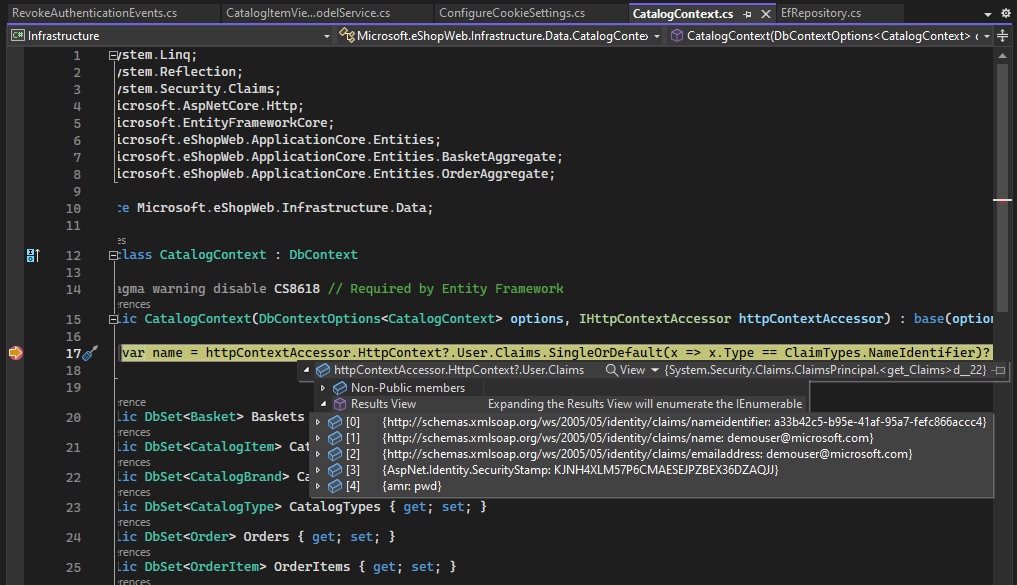The height and width of the screenshot is (585, 1017).
Task: Collapse the CatalogContext class outline on line 12
Action: point(113,255)
